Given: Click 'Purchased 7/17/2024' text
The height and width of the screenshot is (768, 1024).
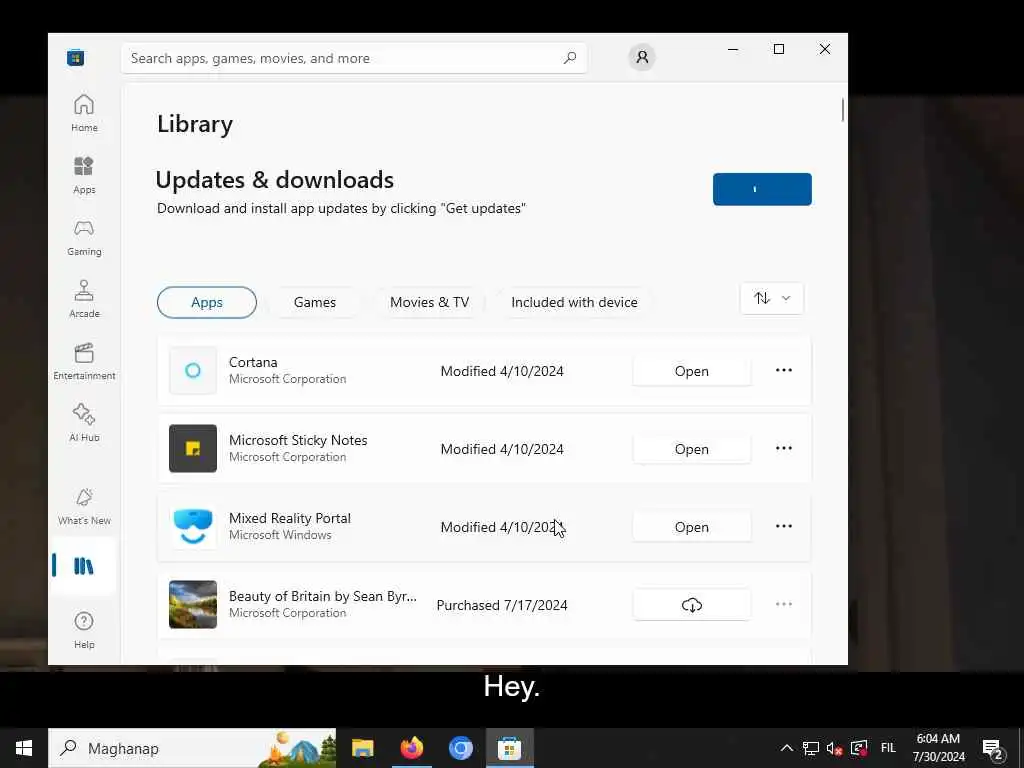Looking at the screenshot, I should (502, 605).
